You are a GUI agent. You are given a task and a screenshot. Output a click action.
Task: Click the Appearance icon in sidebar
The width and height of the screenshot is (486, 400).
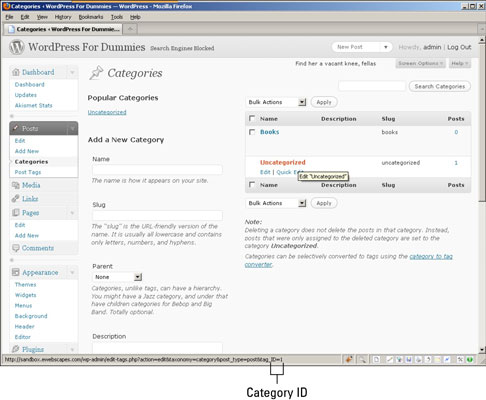(x=16, y=272)
